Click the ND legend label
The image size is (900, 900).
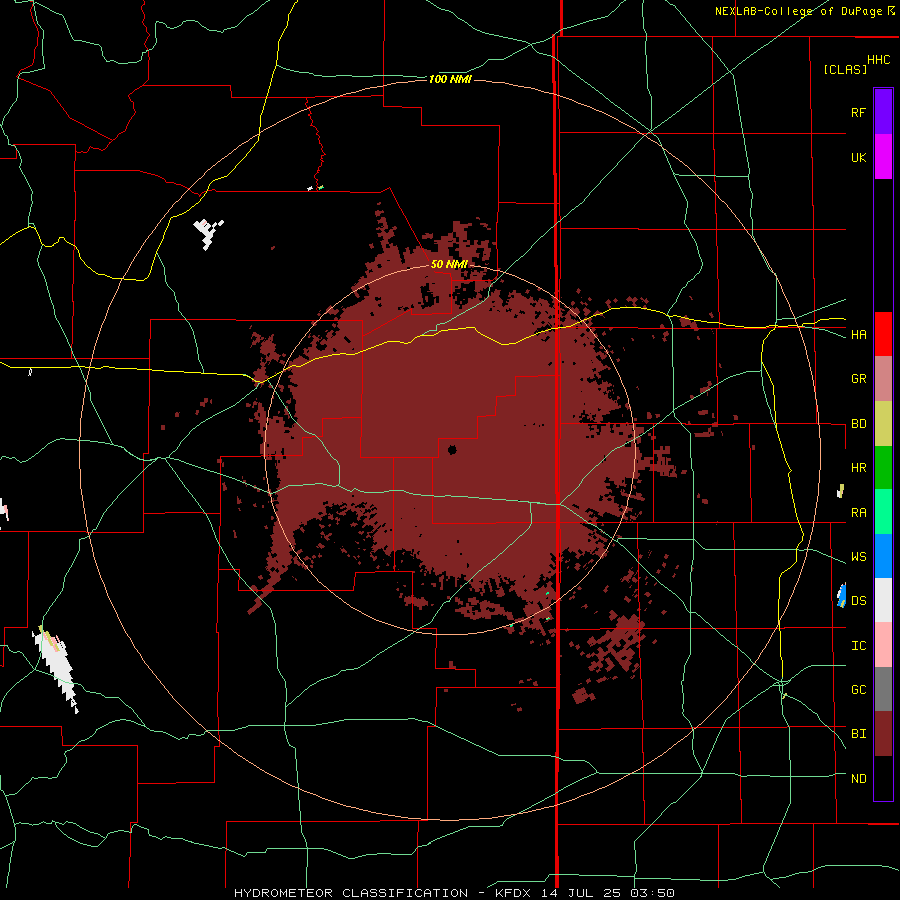[858, 778]
